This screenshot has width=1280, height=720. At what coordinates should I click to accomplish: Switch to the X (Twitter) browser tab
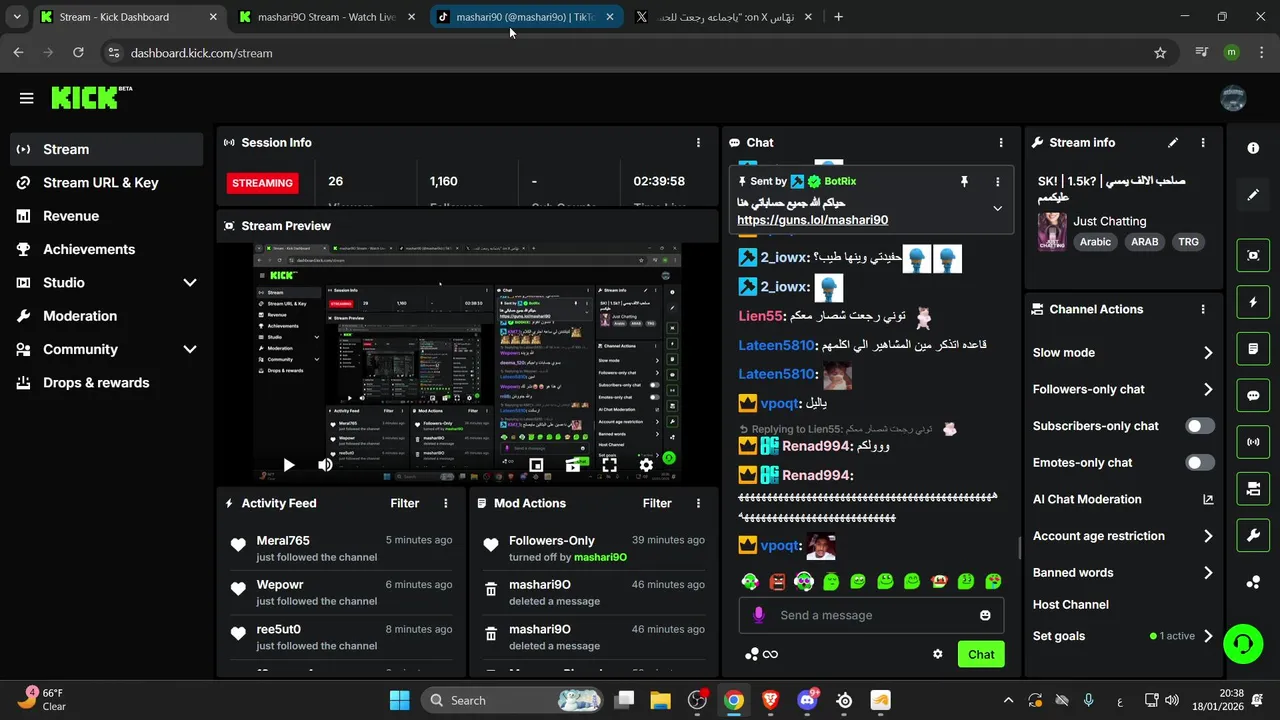(725, 17)
